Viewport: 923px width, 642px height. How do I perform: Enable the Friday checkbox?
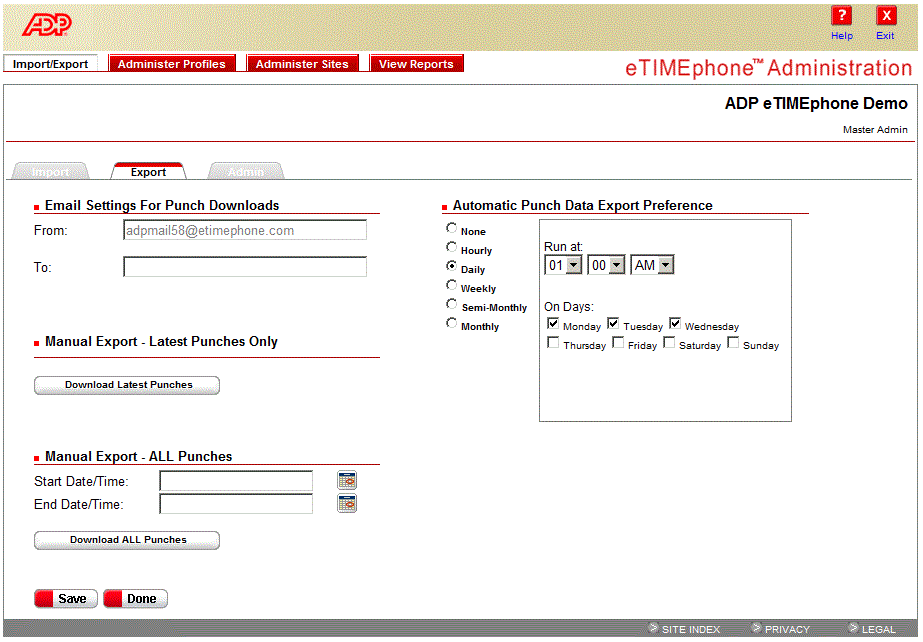(618, 342)
